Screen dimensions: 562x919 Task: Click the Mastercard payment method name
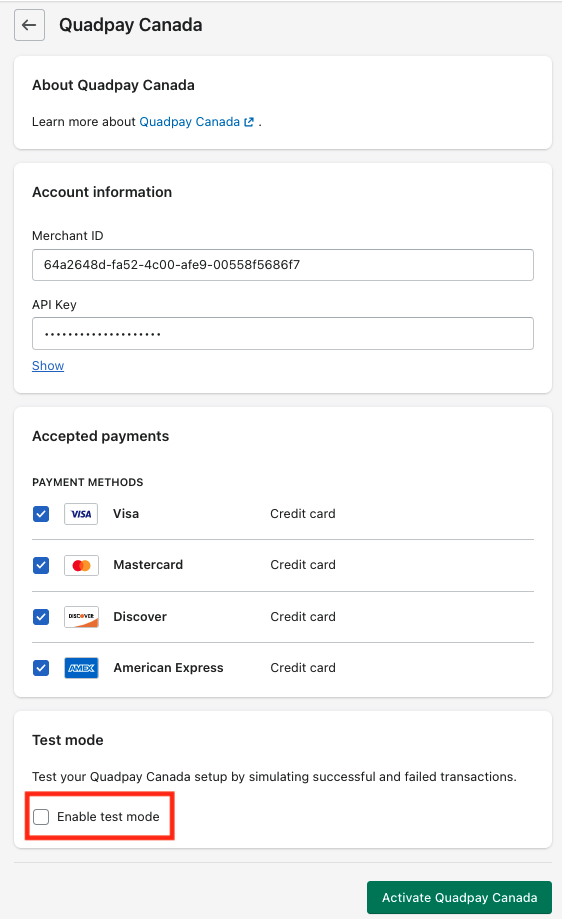pyautogui.click(x=148, y=564)
